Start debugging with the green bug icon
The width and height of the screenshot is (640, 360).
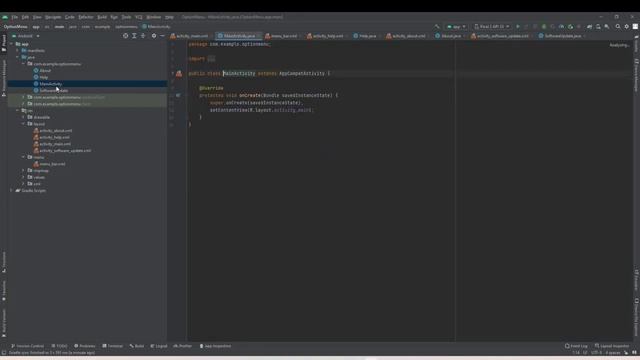click(x=544, y=27)
